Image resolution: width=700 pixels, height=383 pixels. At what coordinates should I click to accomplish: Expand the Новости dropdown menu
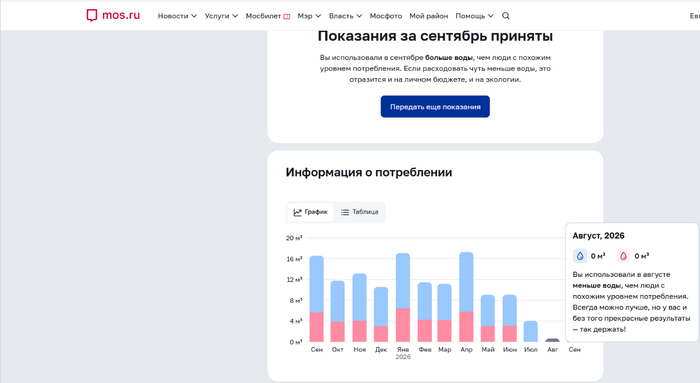tap(177, 16)
